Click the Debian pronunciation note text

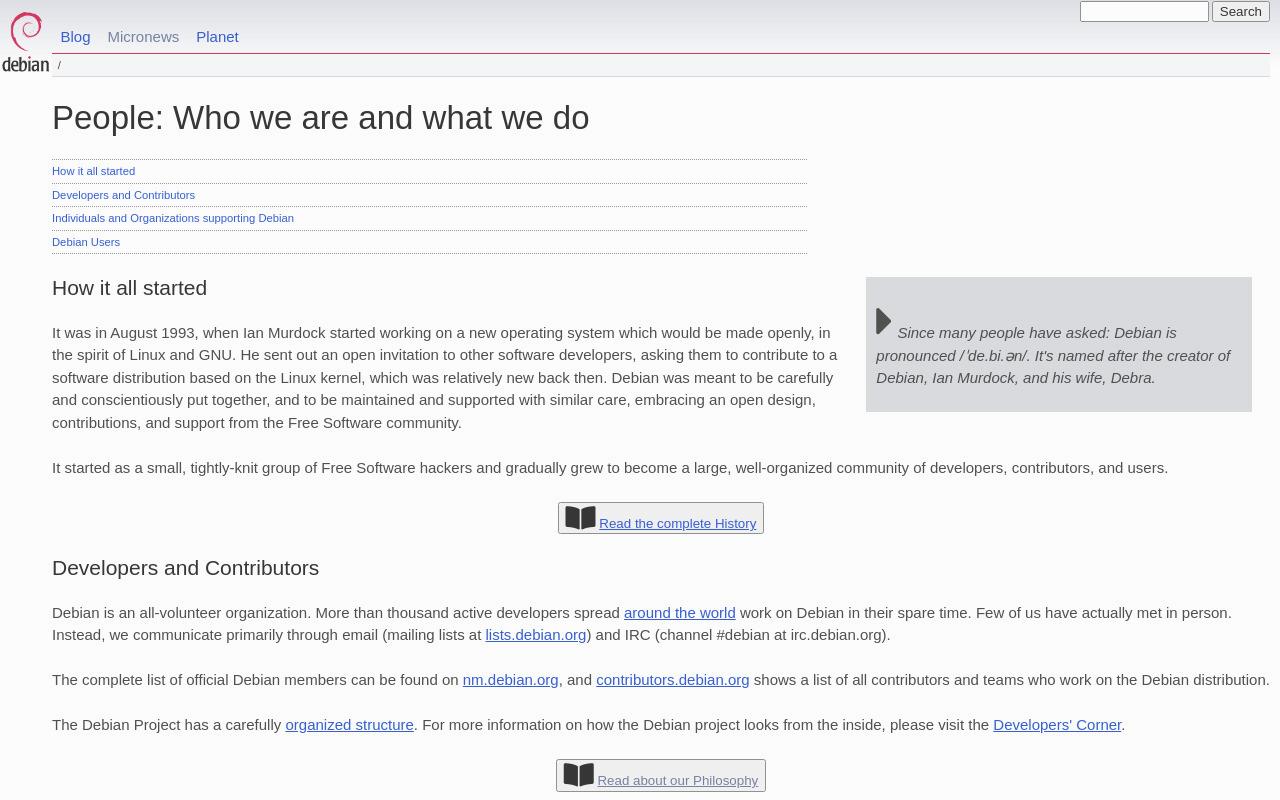(1053, 355)
